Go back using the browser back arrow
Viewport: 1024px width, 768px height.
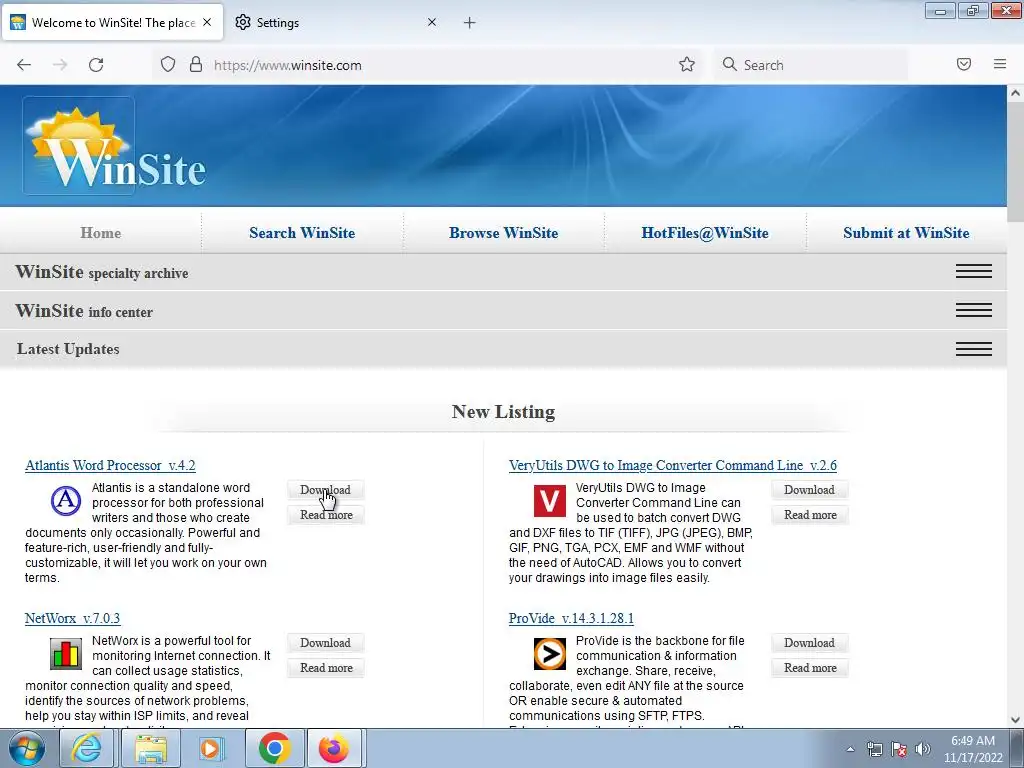[x=24, y=65]
